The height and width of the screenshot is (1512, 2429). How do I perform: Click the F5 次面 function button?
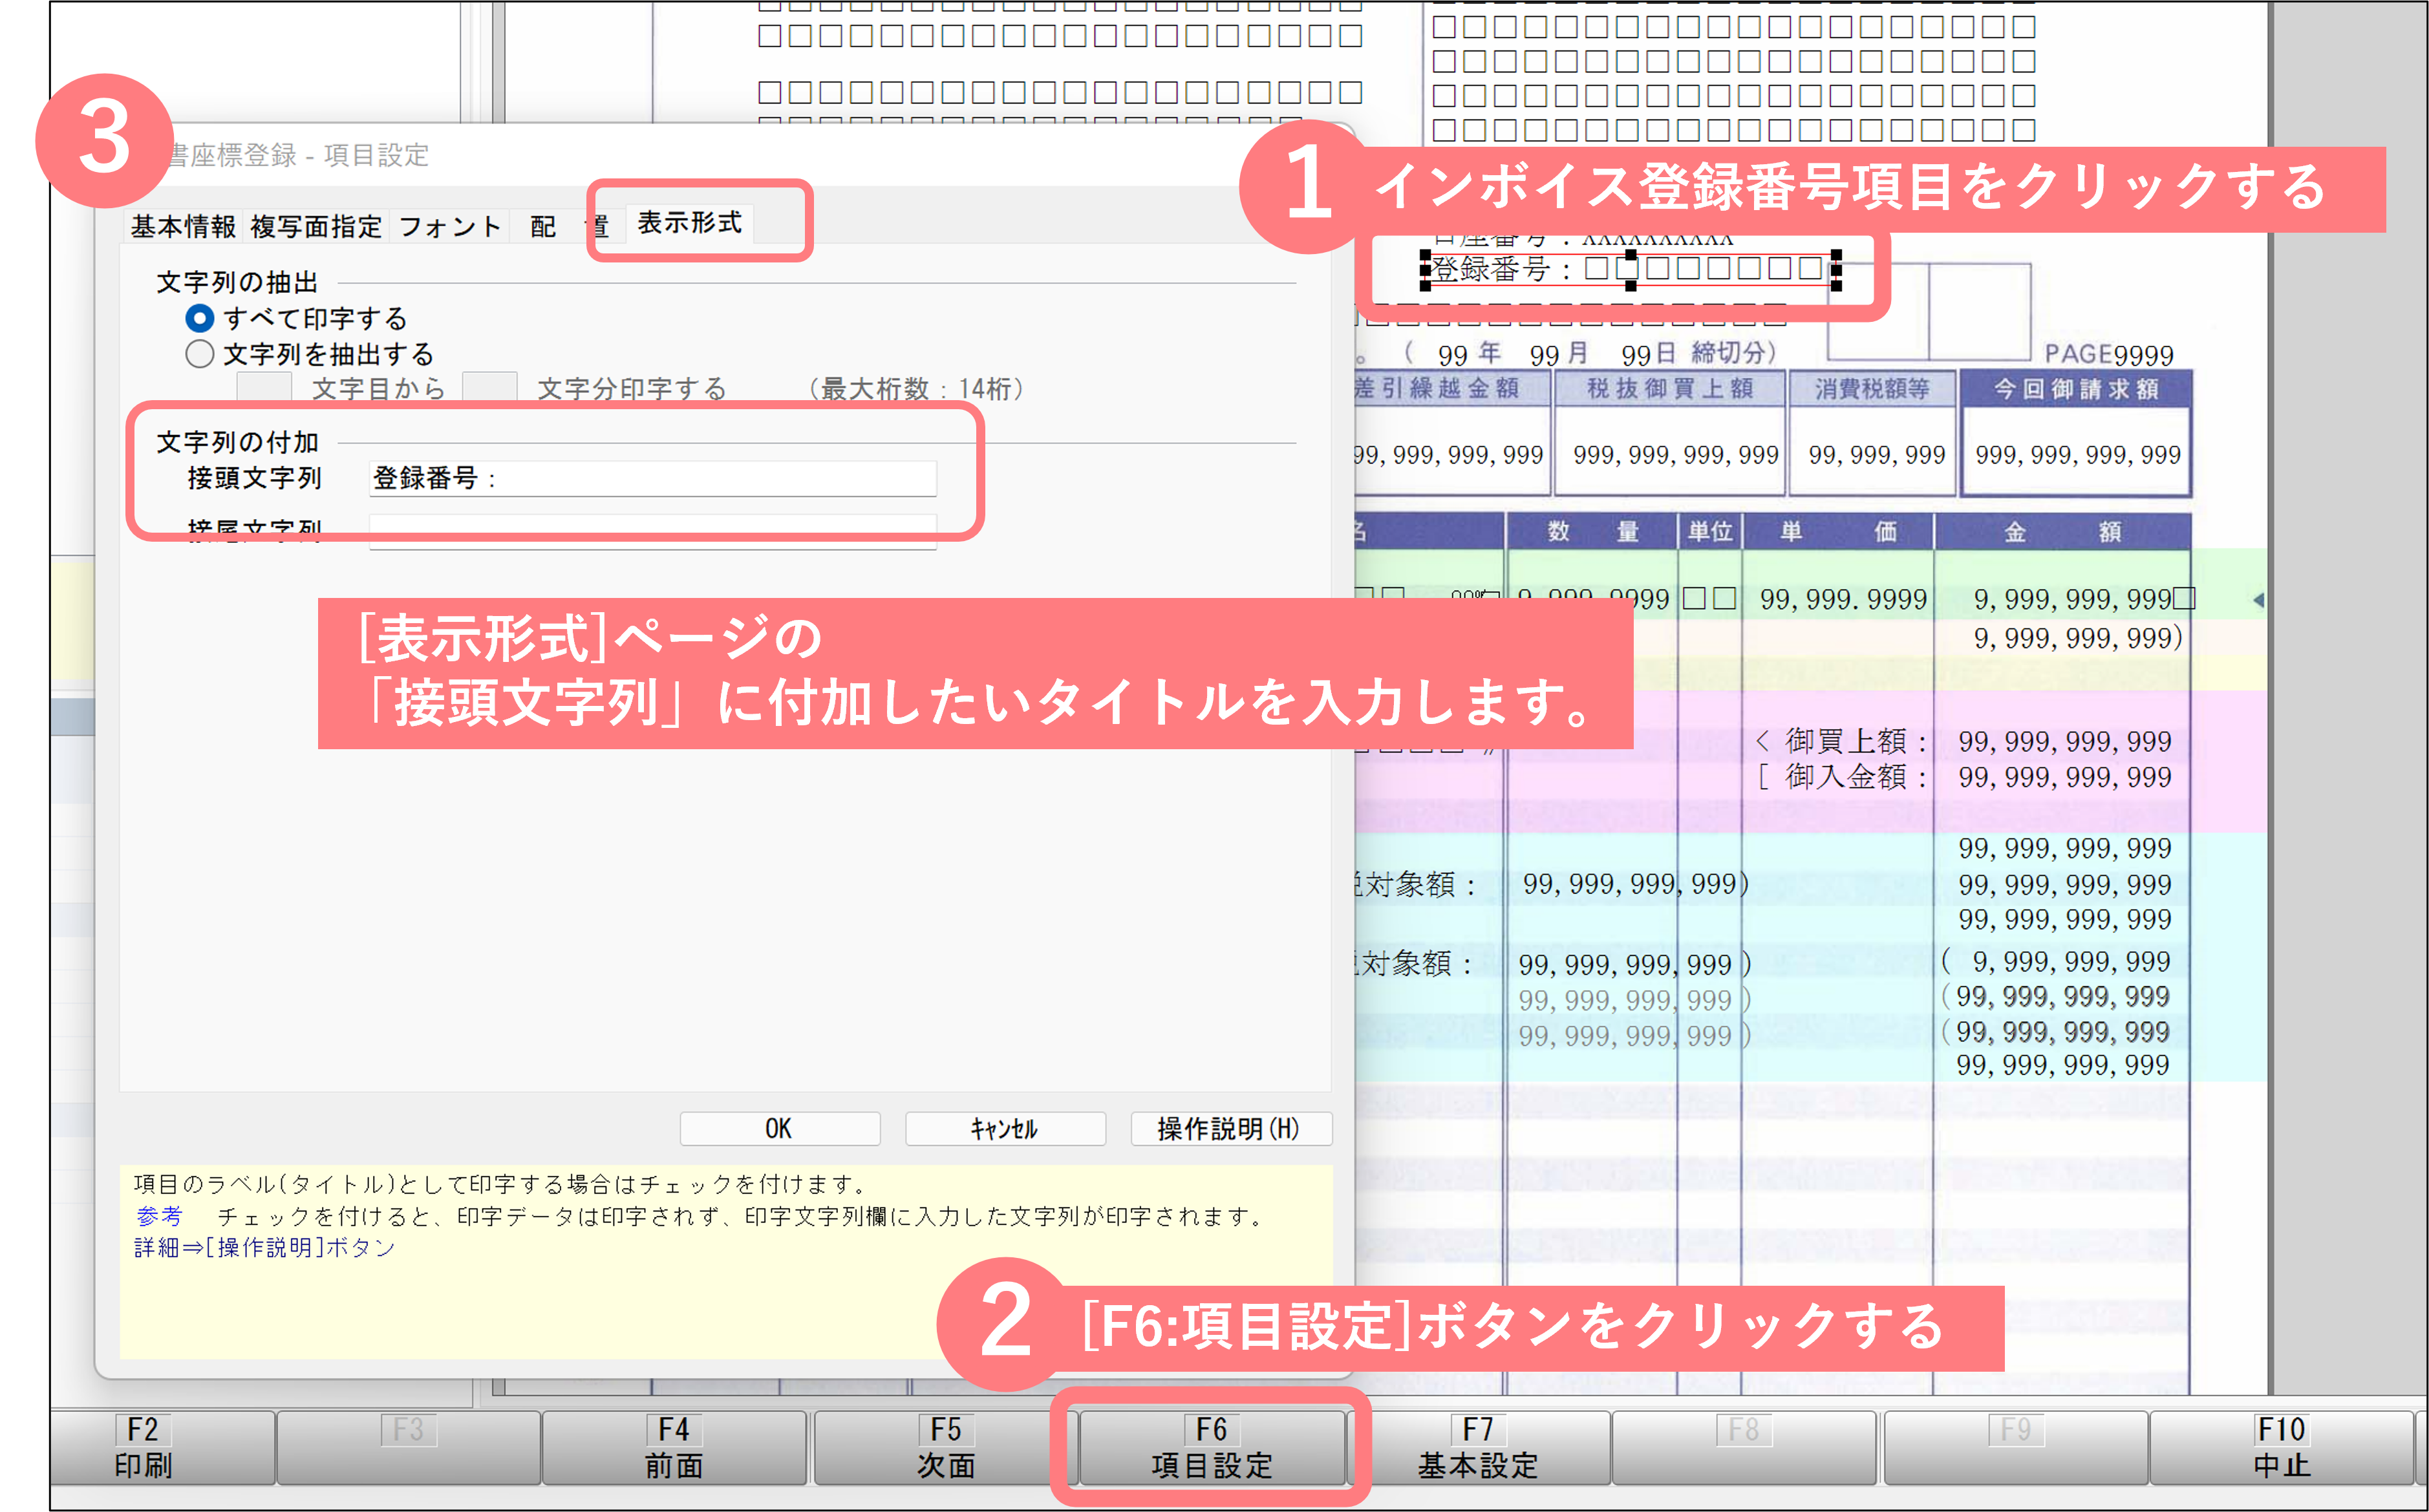(946, 1447)
